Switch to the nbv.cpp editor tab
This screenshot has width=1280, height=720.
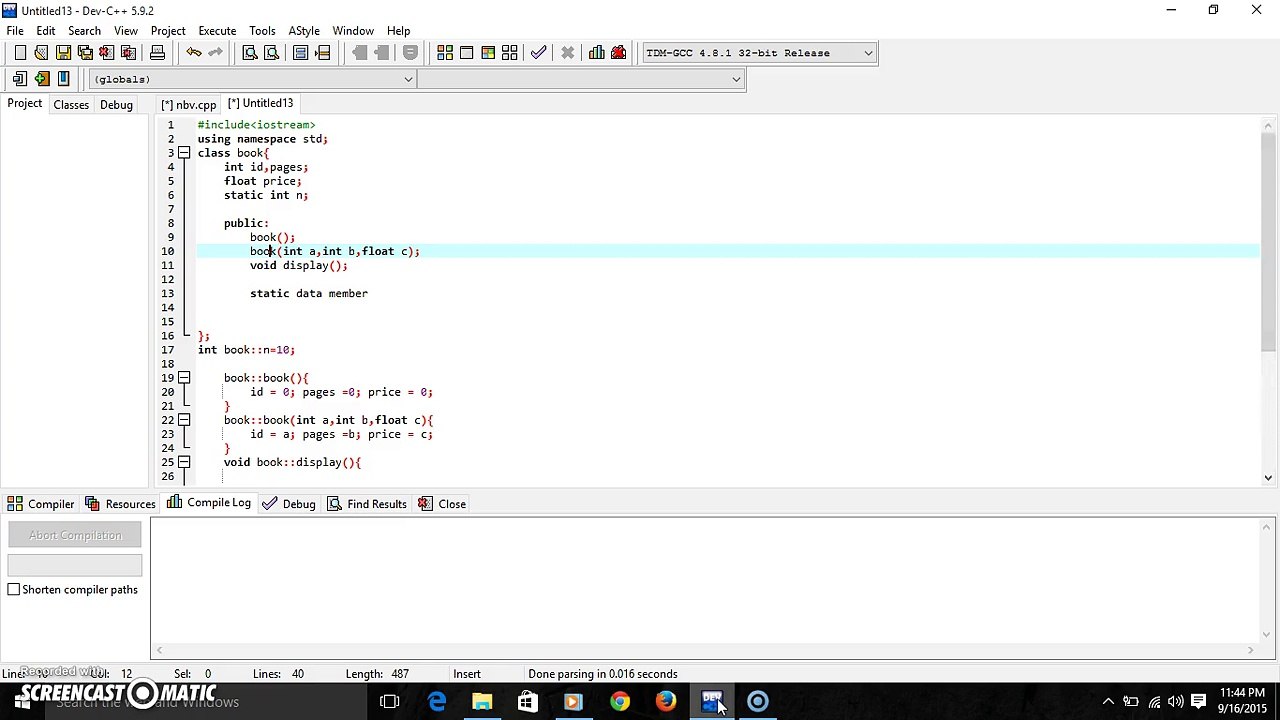(x=188, y=104)
